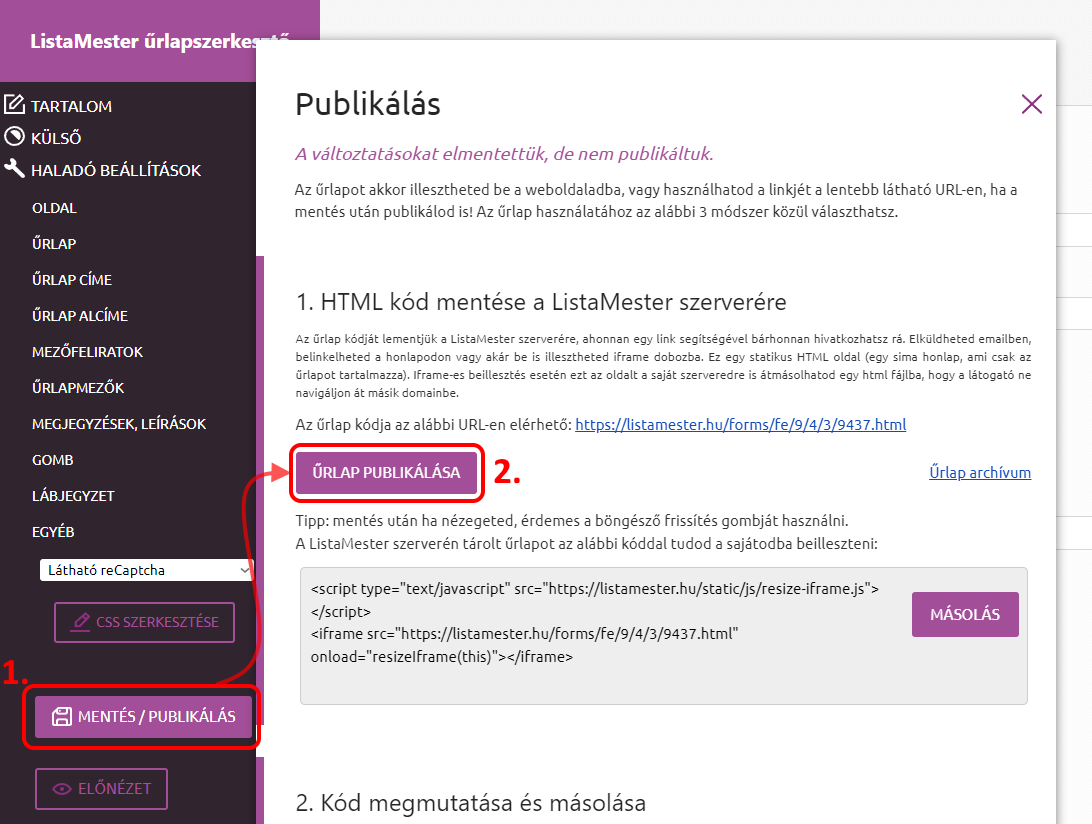Screen dimensions: 1092x824
Task: Click the save disk icon on MENTÉS / PUBLIKÁLÁS
Action: (x=62, y=716)
